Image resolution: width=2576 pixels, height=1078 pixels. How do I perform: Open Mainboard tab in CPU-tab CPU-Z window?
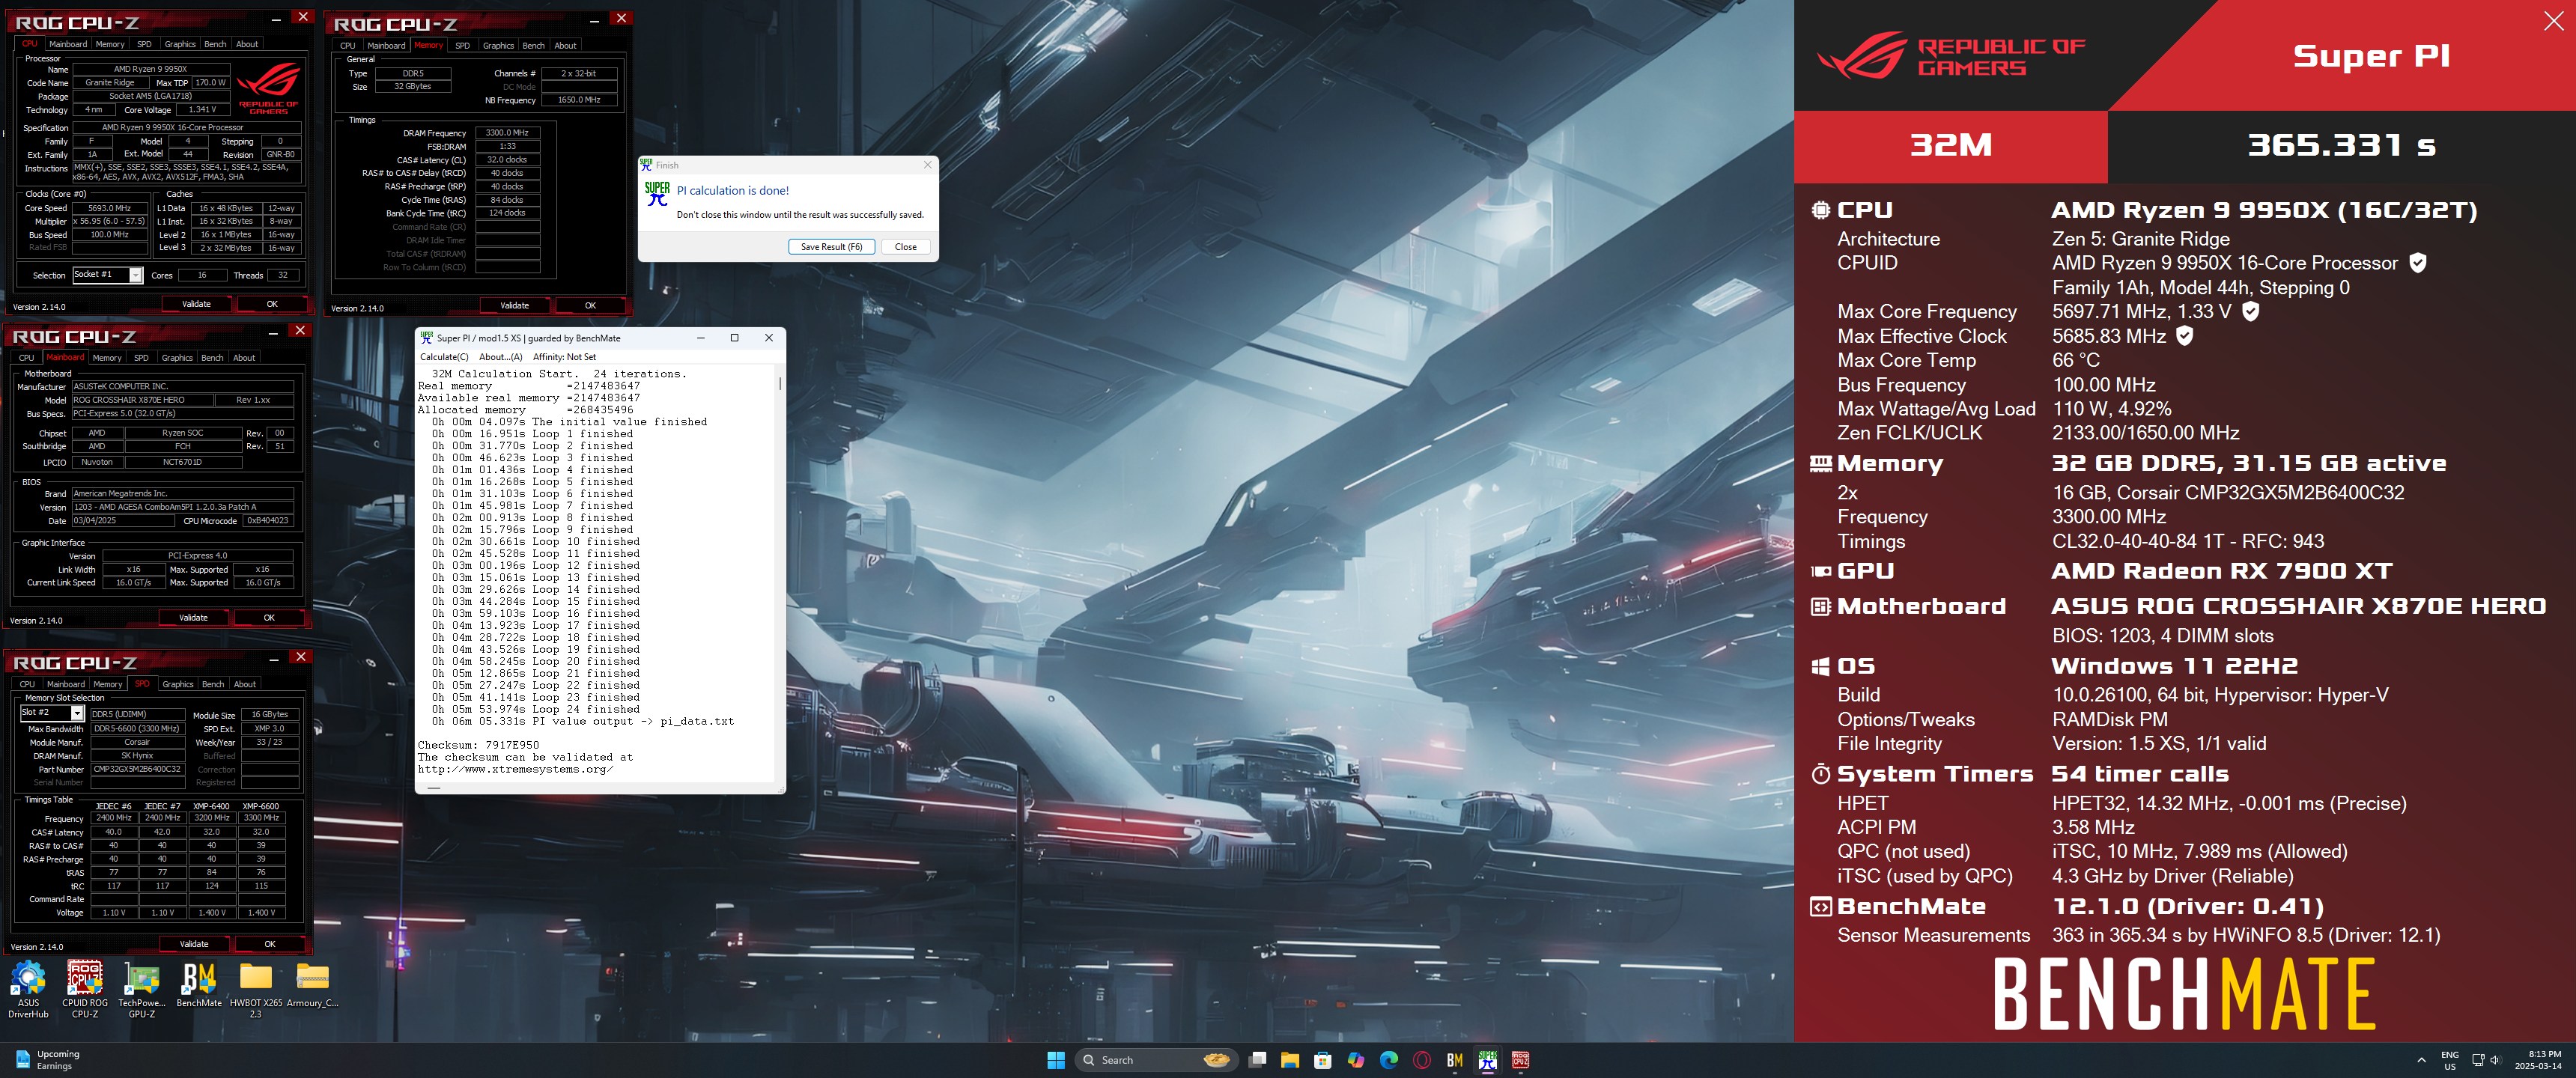click(68, 44)
